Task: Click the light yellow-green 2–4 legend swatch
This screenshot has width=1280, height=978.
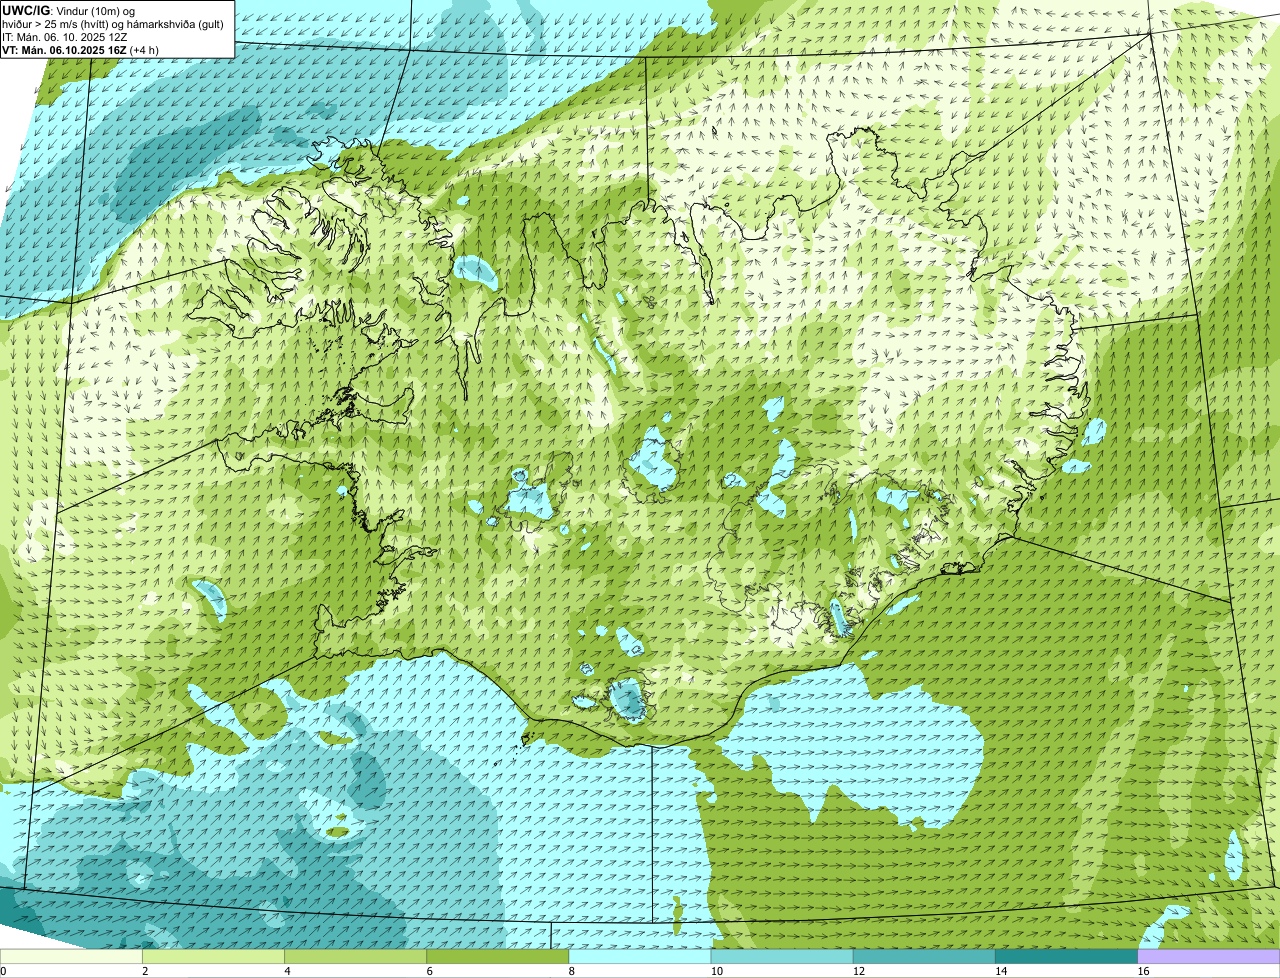Action: [x=213, y=957]
